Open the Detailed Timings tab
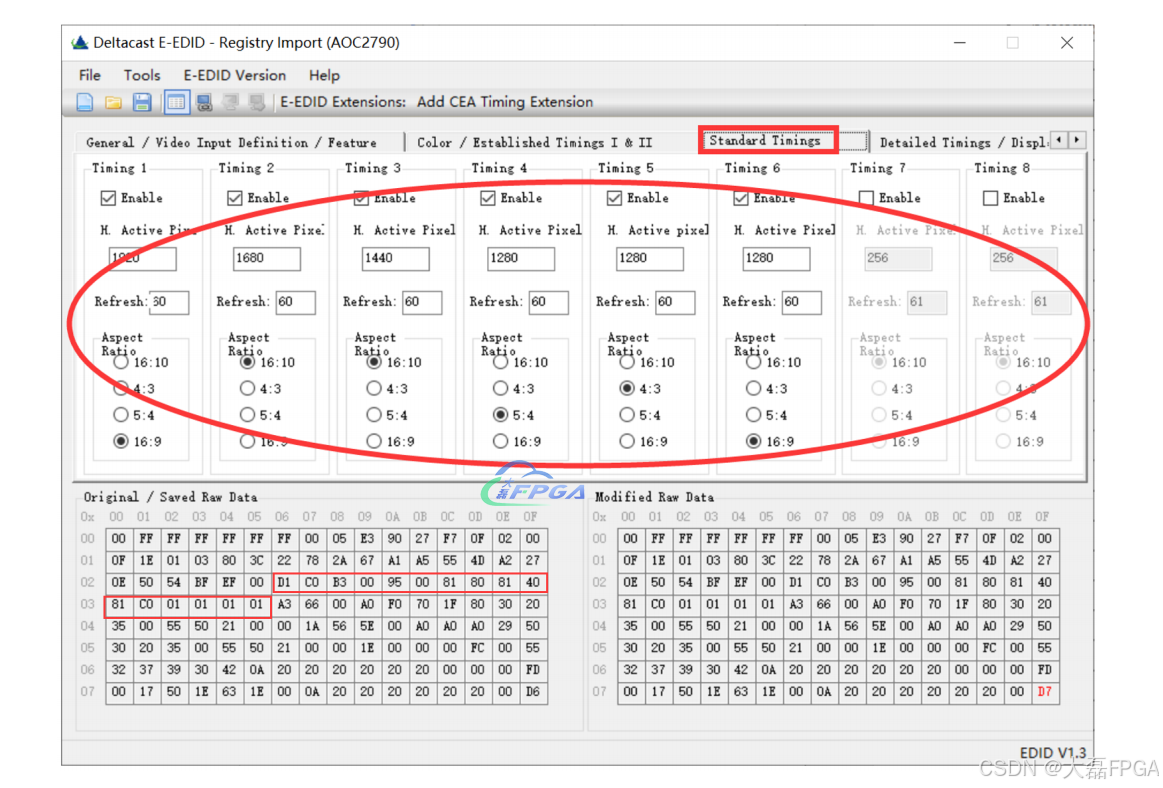Viewport: 1163px width, 788px height. [x=962, y=142]
